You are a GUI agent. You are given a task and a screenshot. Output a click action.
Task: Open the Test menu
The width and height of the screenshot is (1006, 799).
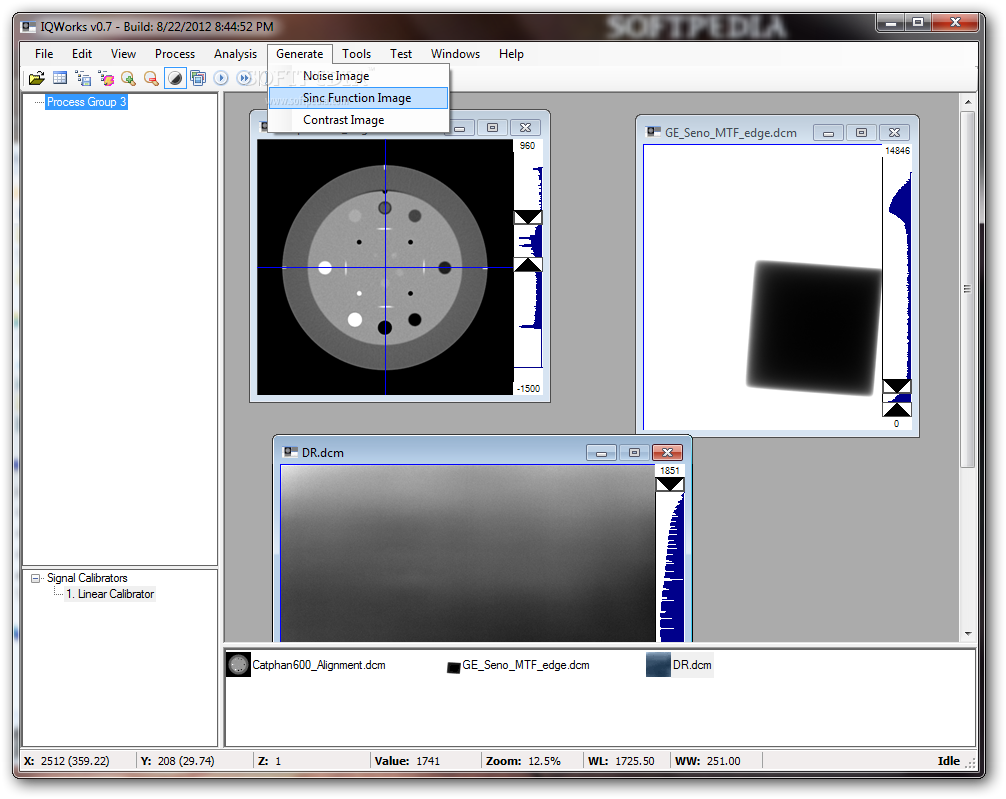point(401,54)
